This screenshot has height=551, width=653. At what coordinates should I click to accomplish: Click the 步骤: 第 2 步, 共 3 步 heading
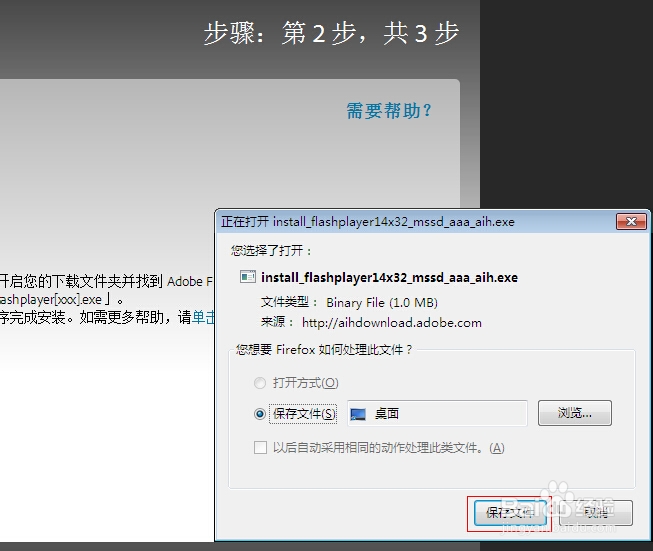click(x=331, y=33)
